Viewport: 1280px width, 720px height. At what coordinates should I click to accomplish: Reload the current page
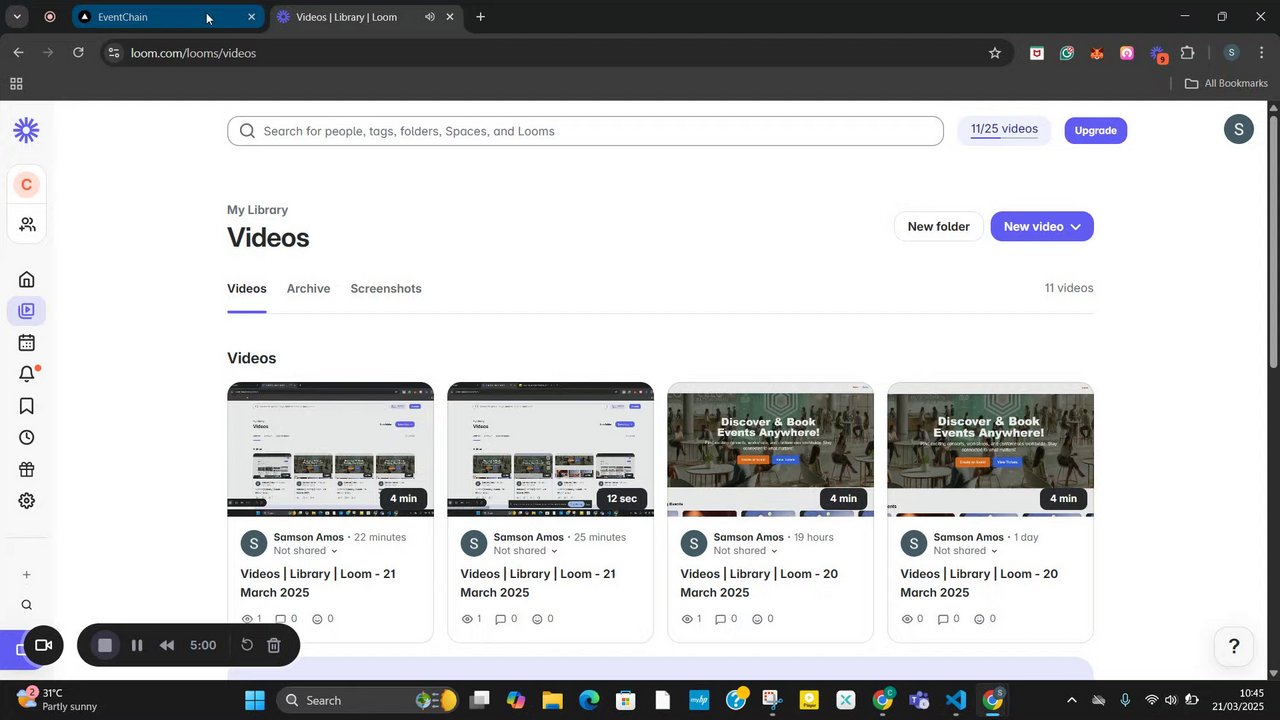click(78, 53)
